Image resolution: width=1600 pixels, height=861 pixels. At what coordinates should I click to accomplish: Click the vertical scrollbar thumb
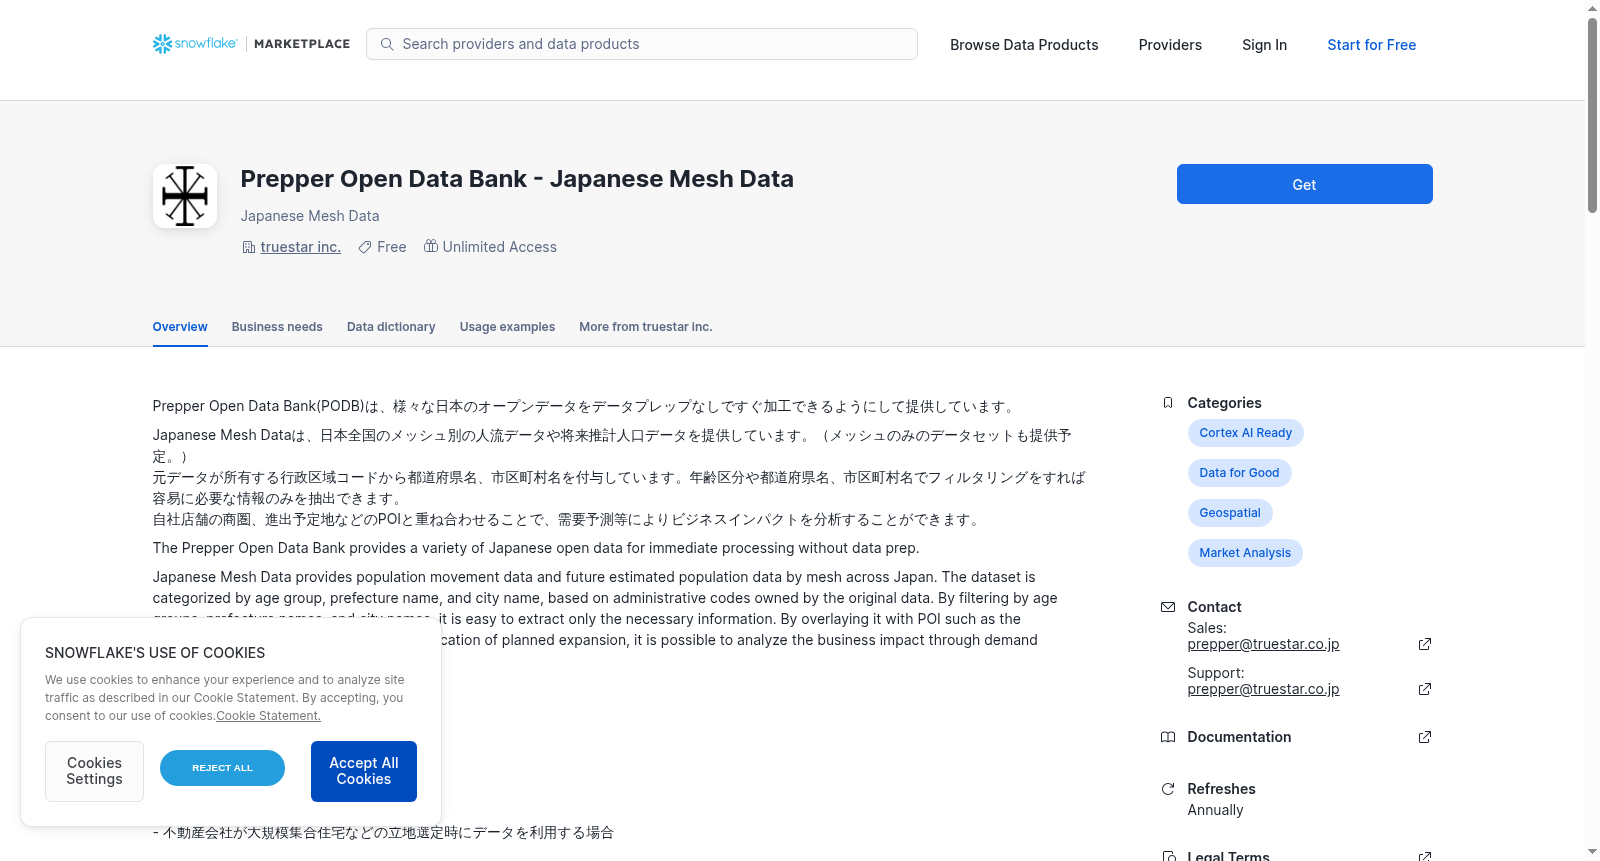tap(1592, 115)
